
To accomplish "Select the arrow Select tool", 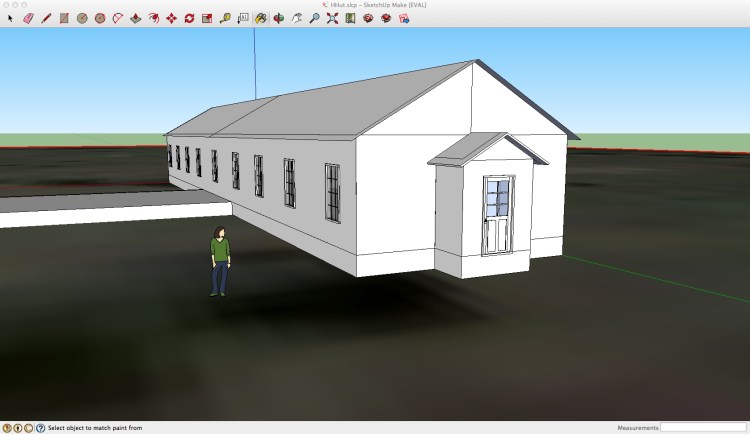I will pyautogui.click(x=10, y=19).
